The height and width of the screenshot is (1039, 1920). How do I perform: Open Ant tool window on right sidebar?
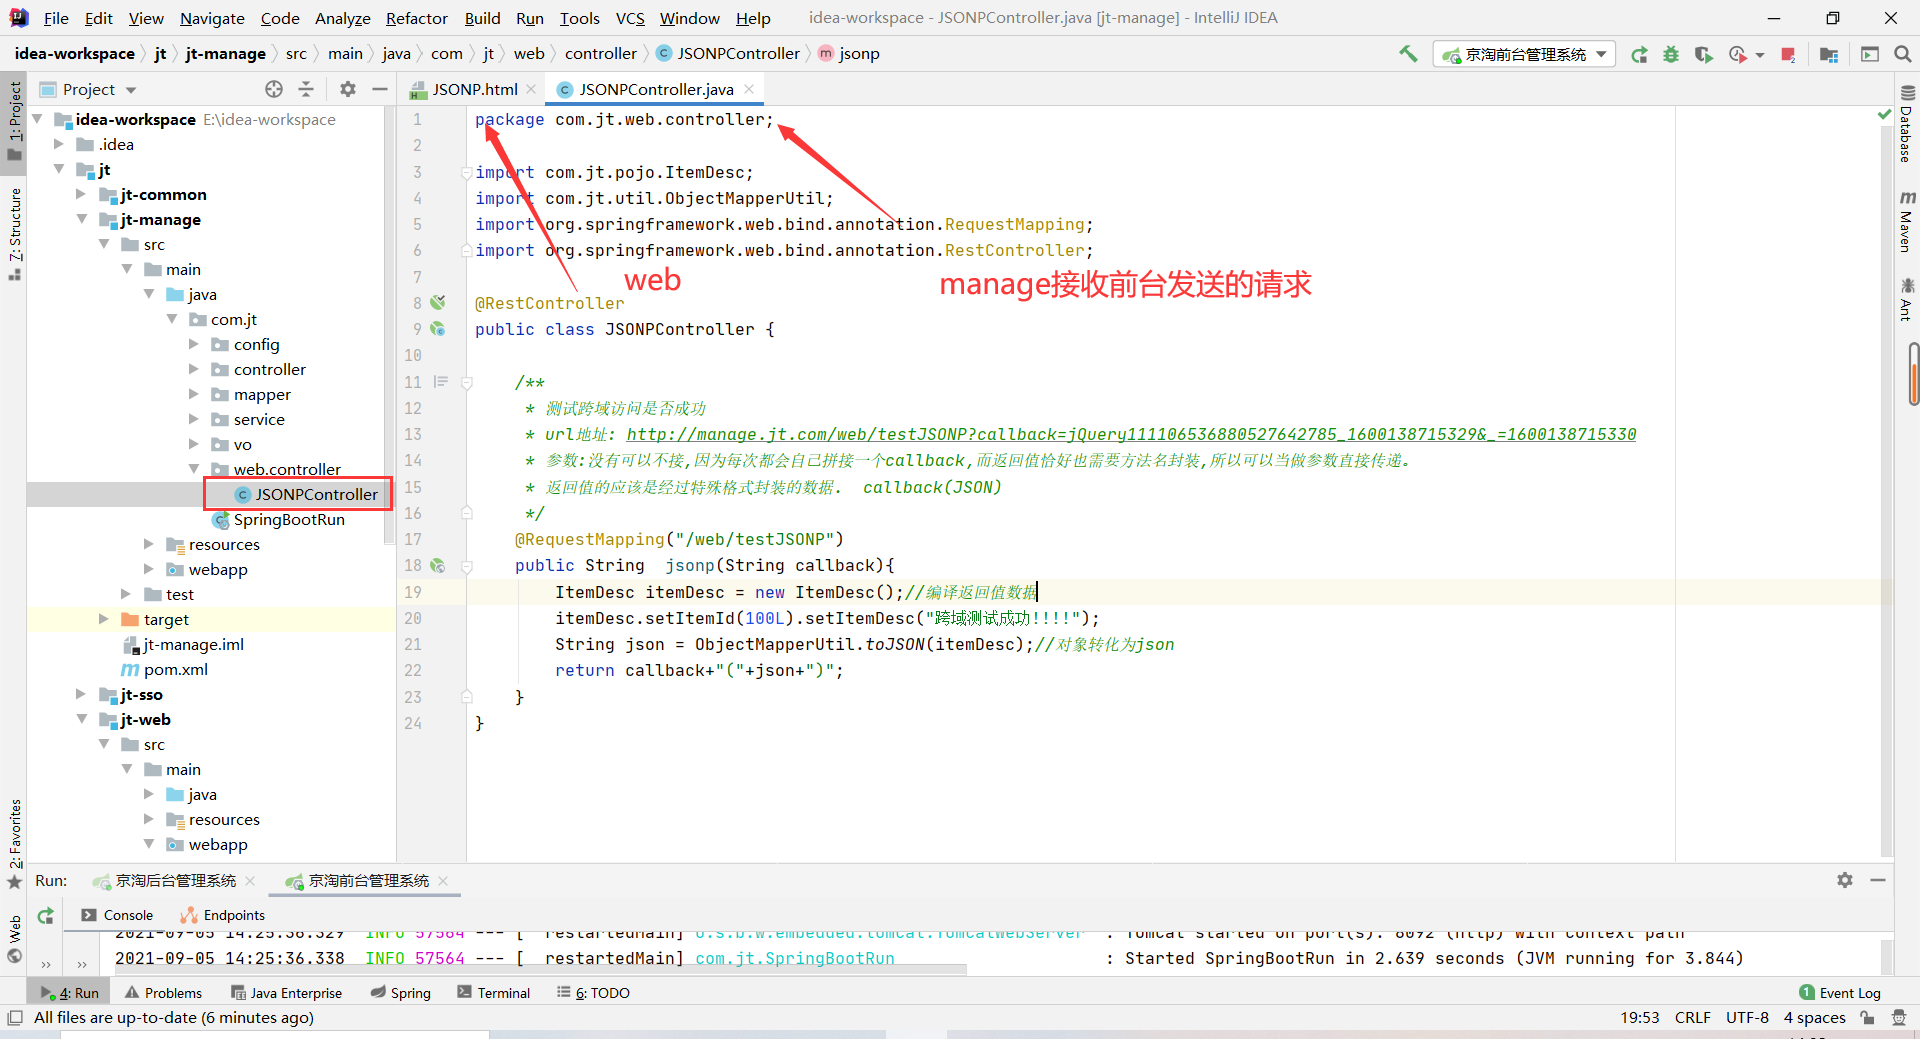[1906, 299]
